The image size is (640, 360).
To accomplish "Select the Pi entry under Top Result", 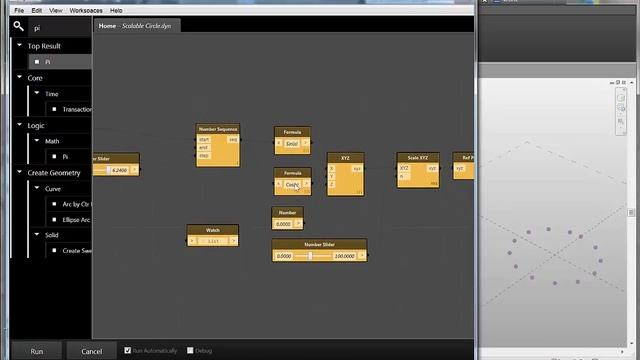I will click(60, 62).
